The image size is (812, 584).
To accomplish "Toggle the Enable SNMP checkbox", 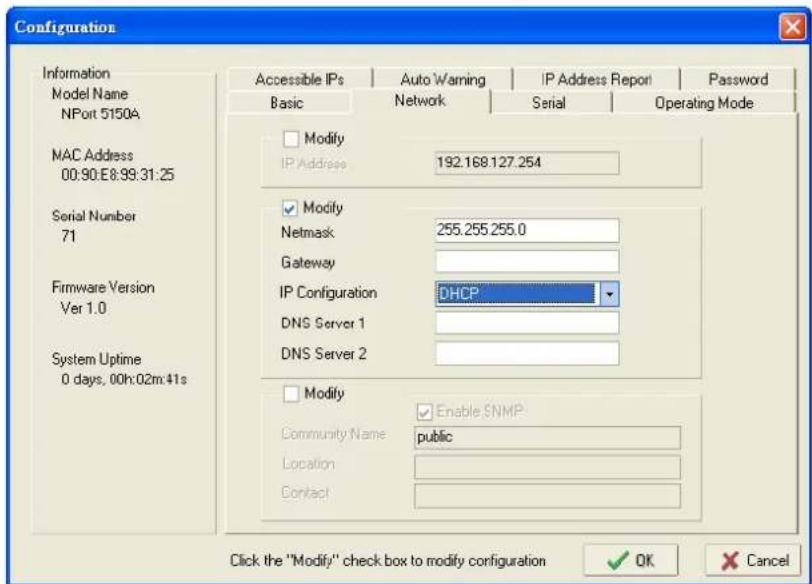I will tap(424, 412).
